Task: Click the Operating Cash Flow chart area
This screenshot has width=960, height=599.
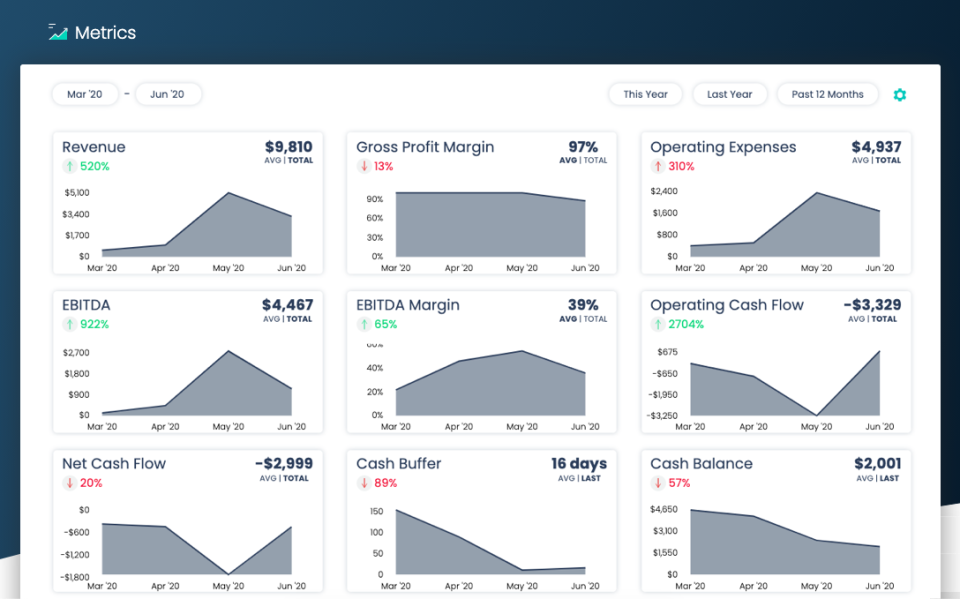Action: 780,390
